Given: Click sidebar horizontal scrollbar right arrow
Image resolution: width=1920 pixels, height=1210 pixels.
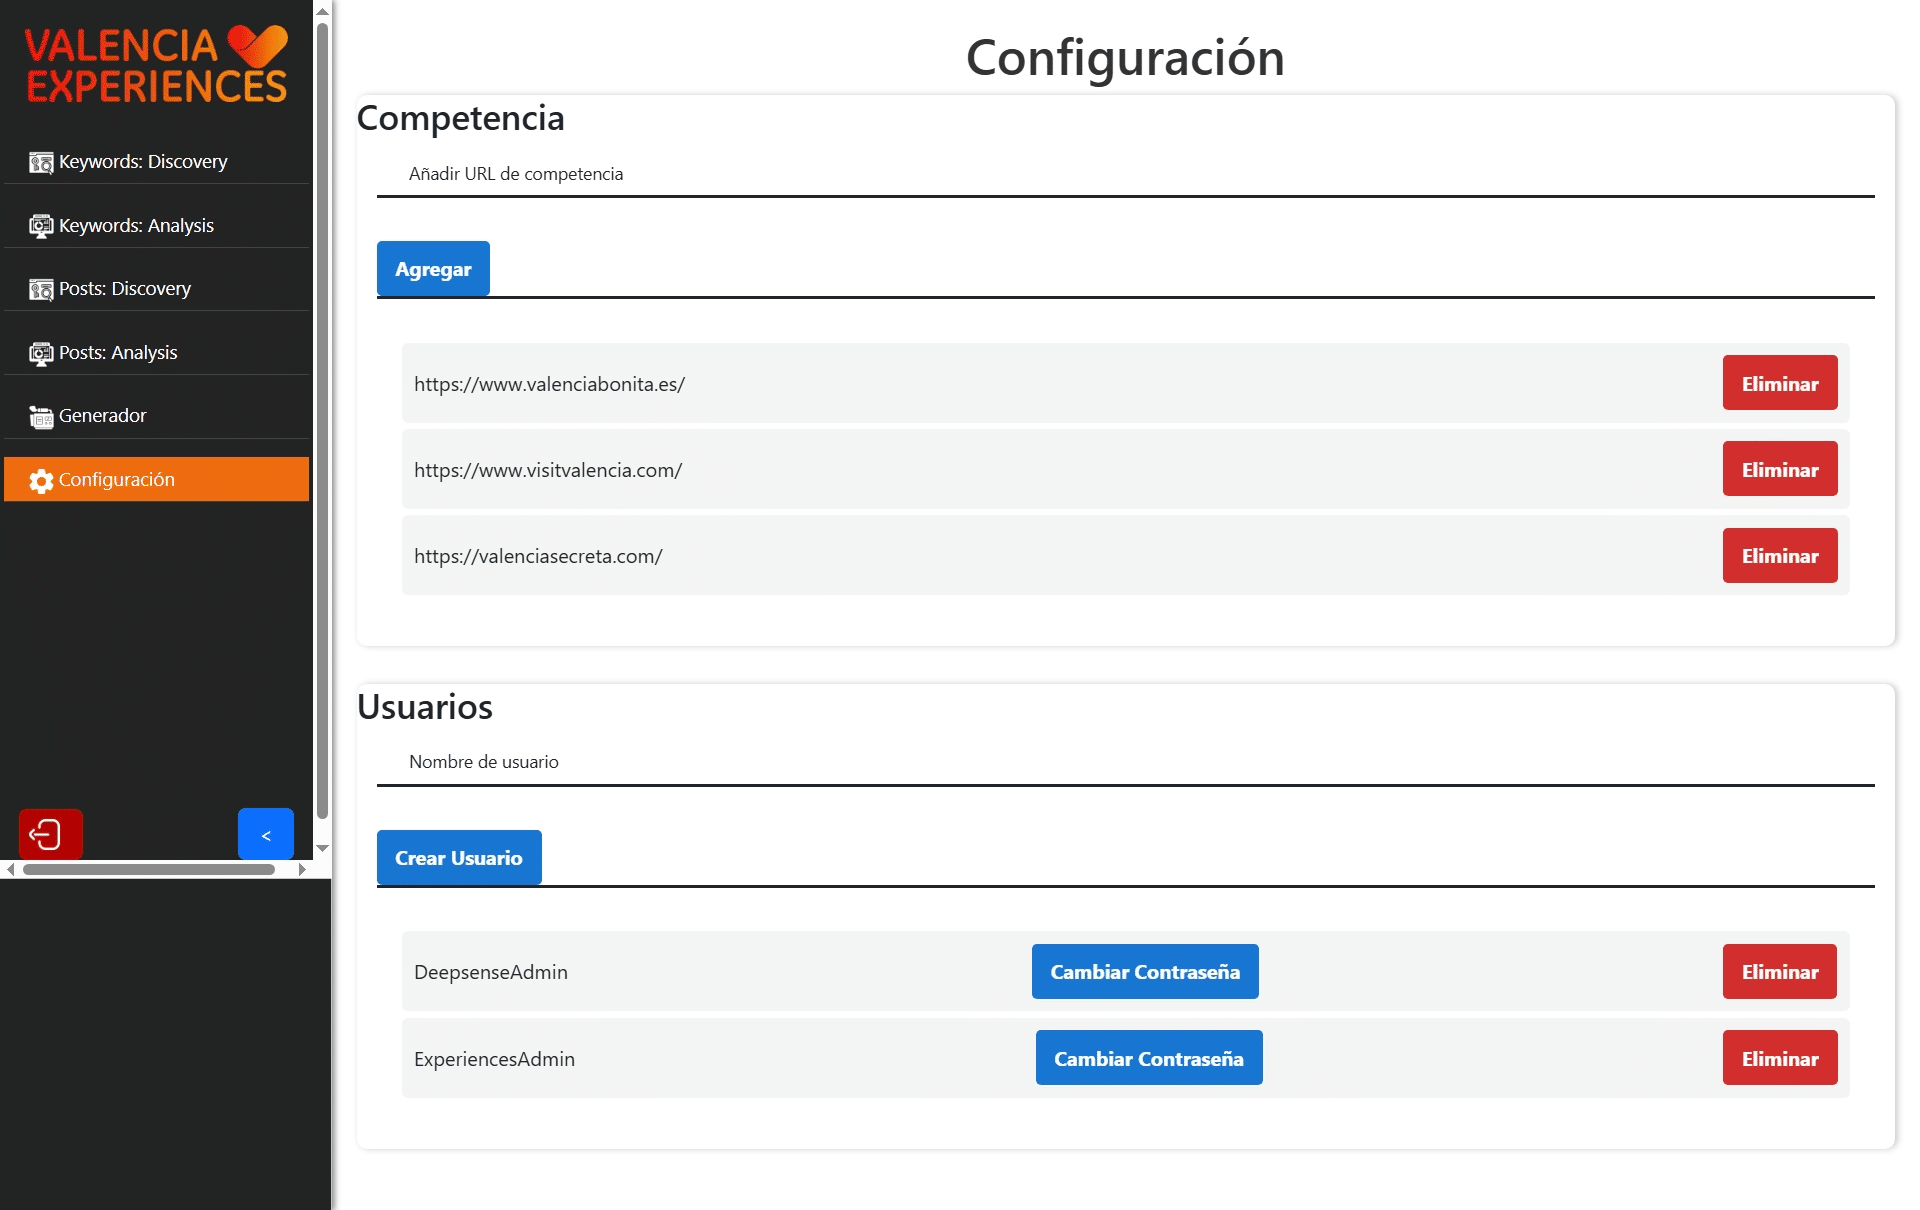Looking at the screenshot, I should tap(302, 870).
